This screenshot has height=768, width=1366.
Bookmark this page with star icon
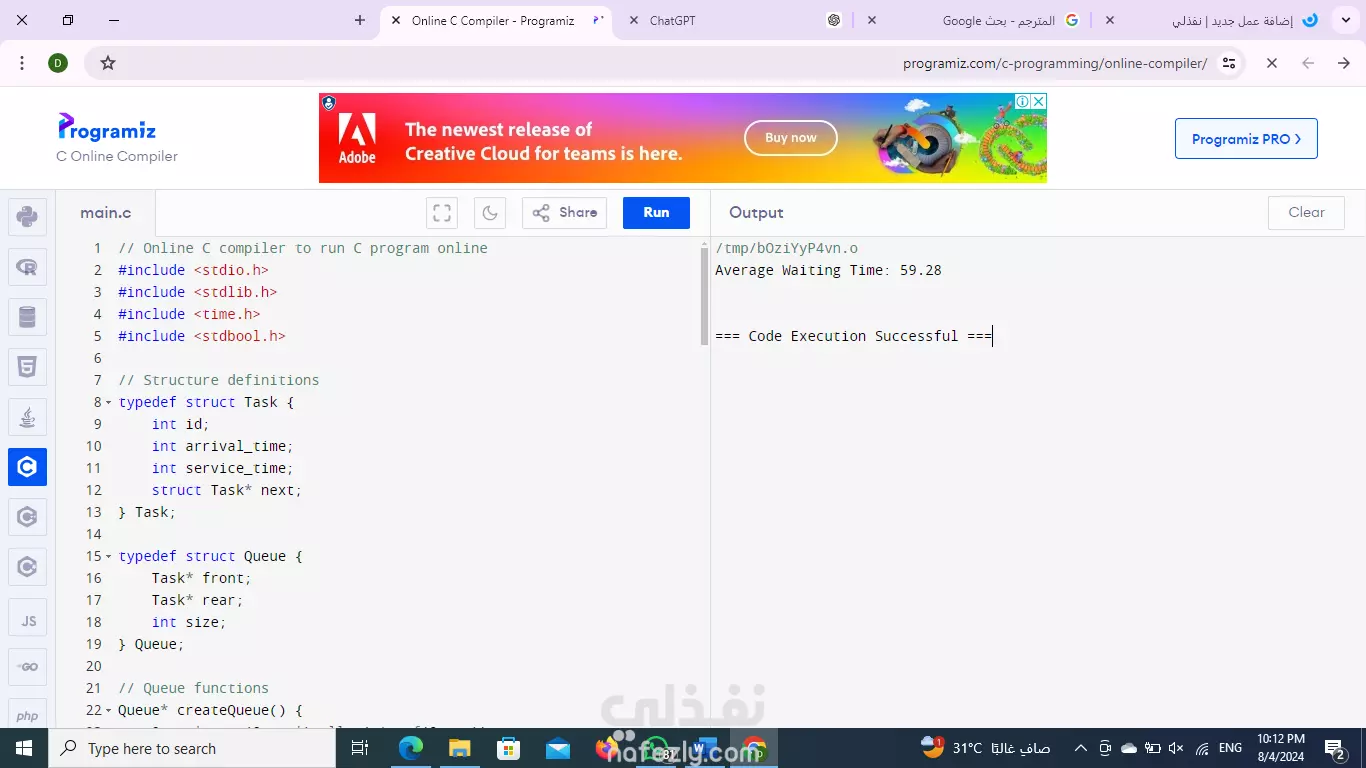108,63
